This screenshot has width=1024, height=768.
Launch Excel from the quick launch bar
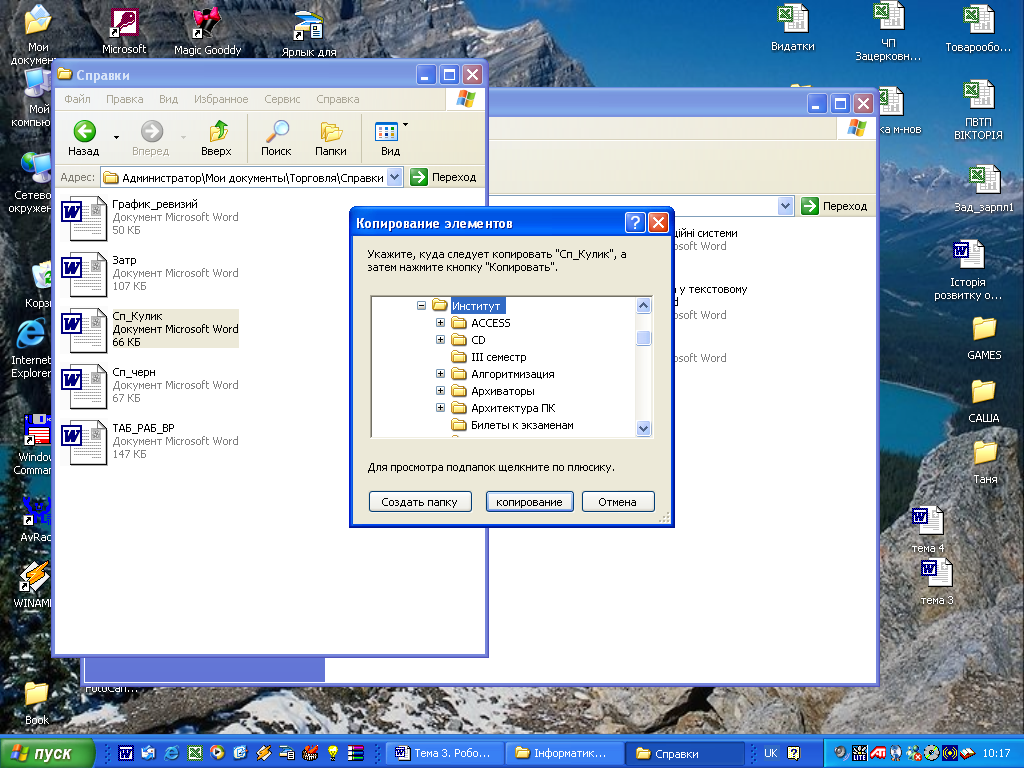[x=195, y=753]
